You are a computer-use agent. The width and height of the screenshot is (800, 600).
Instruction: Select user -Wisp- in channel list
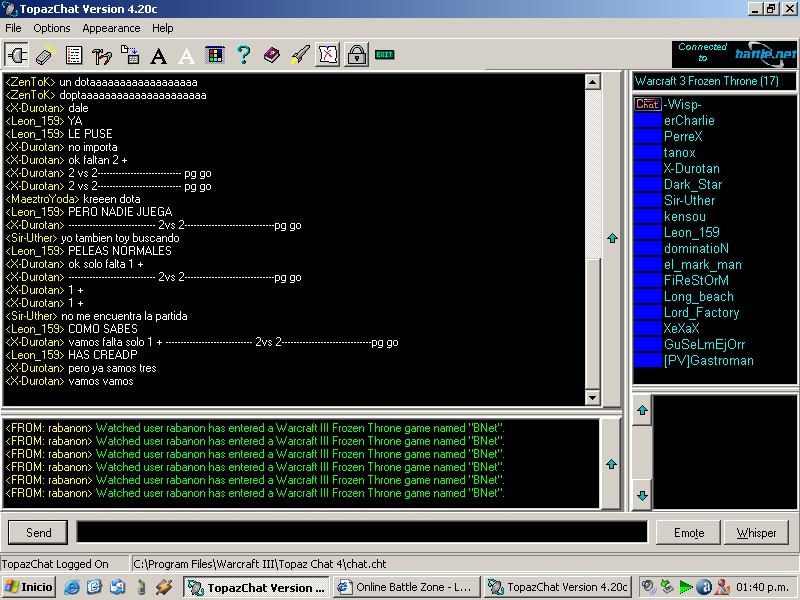(x=683, y=105)
